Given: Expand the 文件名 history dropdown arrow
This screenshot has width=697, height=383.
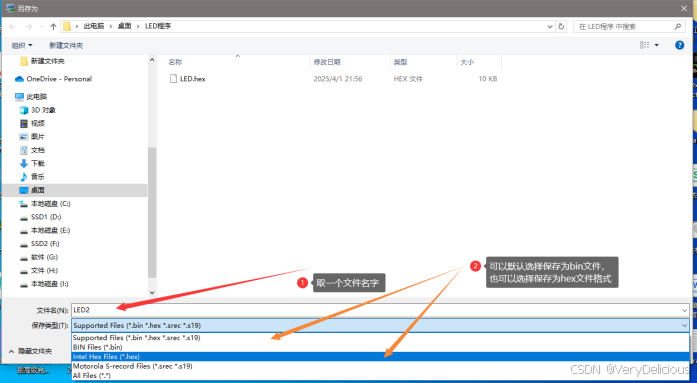Looking at the screenshot, I should [684, 310].
